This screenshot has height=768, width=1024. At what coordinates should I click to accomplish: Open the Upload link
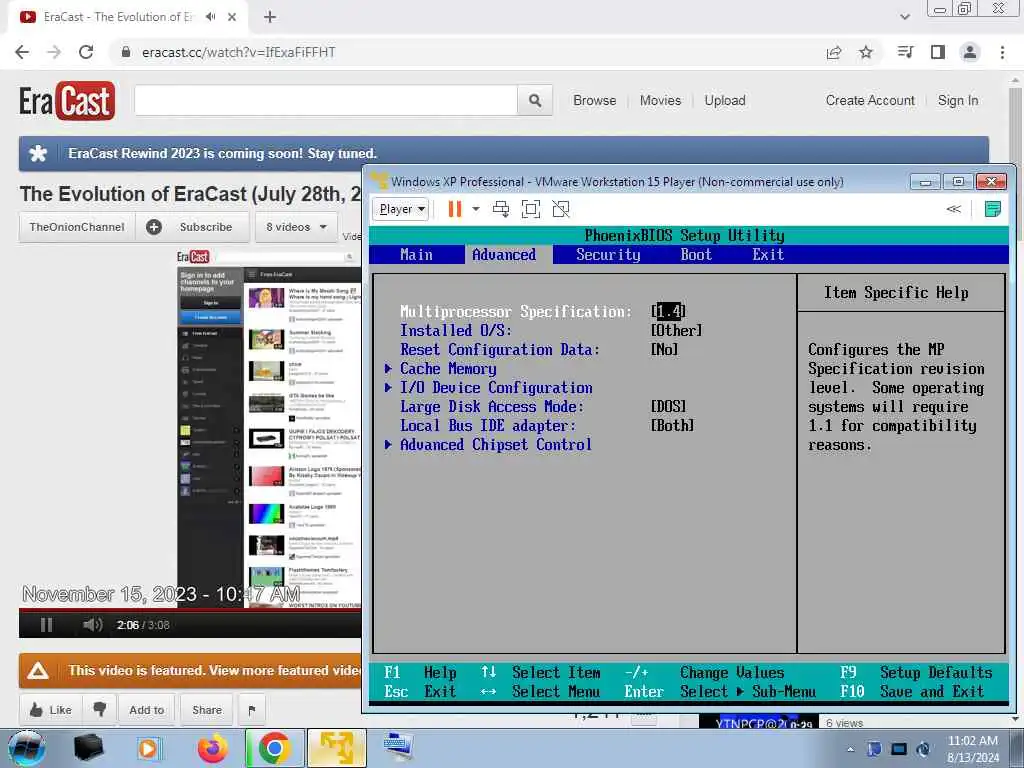[725, 101]
